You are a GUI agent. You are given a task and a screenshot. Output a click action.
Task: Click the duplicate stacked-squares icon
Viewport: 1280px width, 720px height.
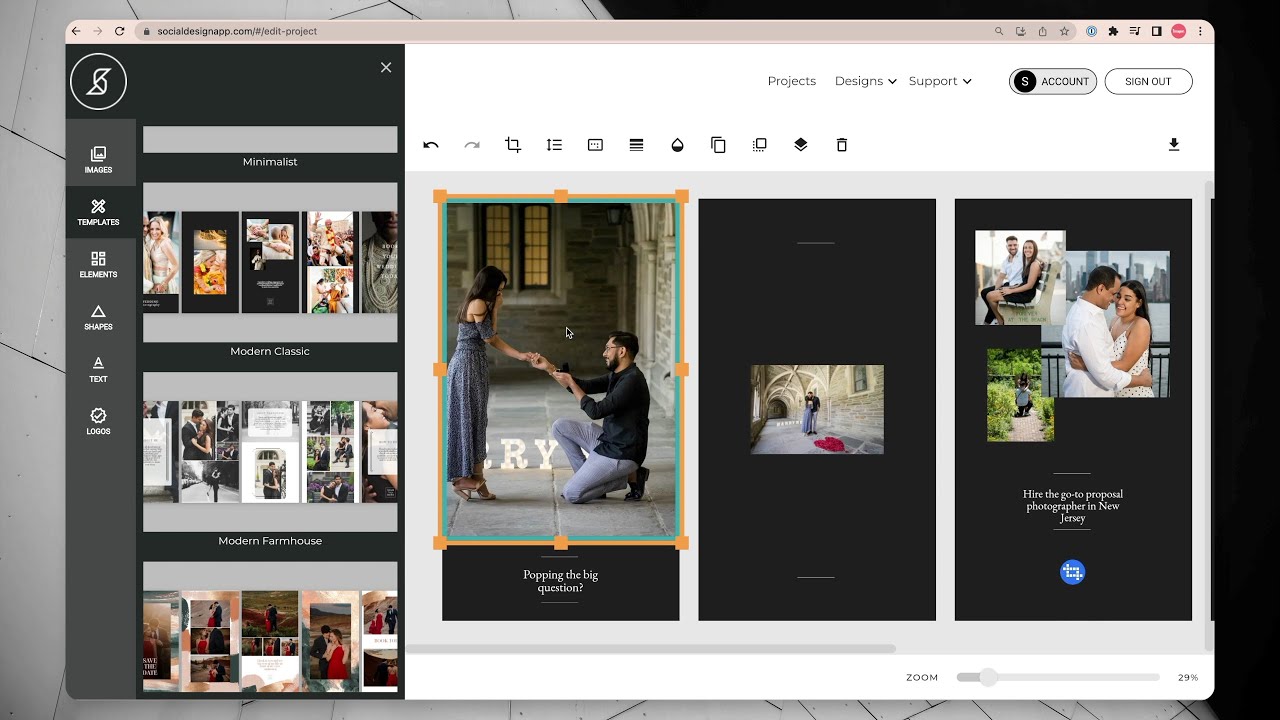pyautogui.click(x=759, y=145)
